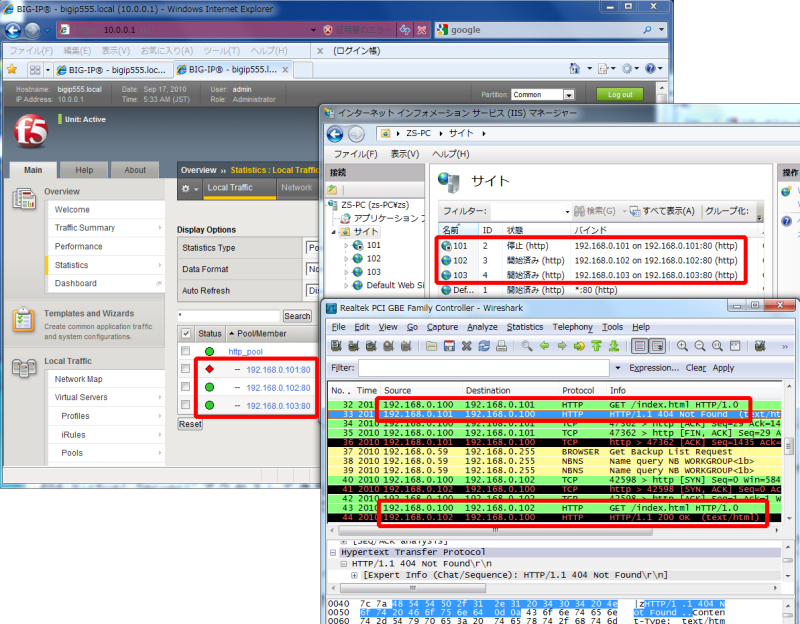Click the Wireshark print icon
800x624 pixels.
(499, 346)
